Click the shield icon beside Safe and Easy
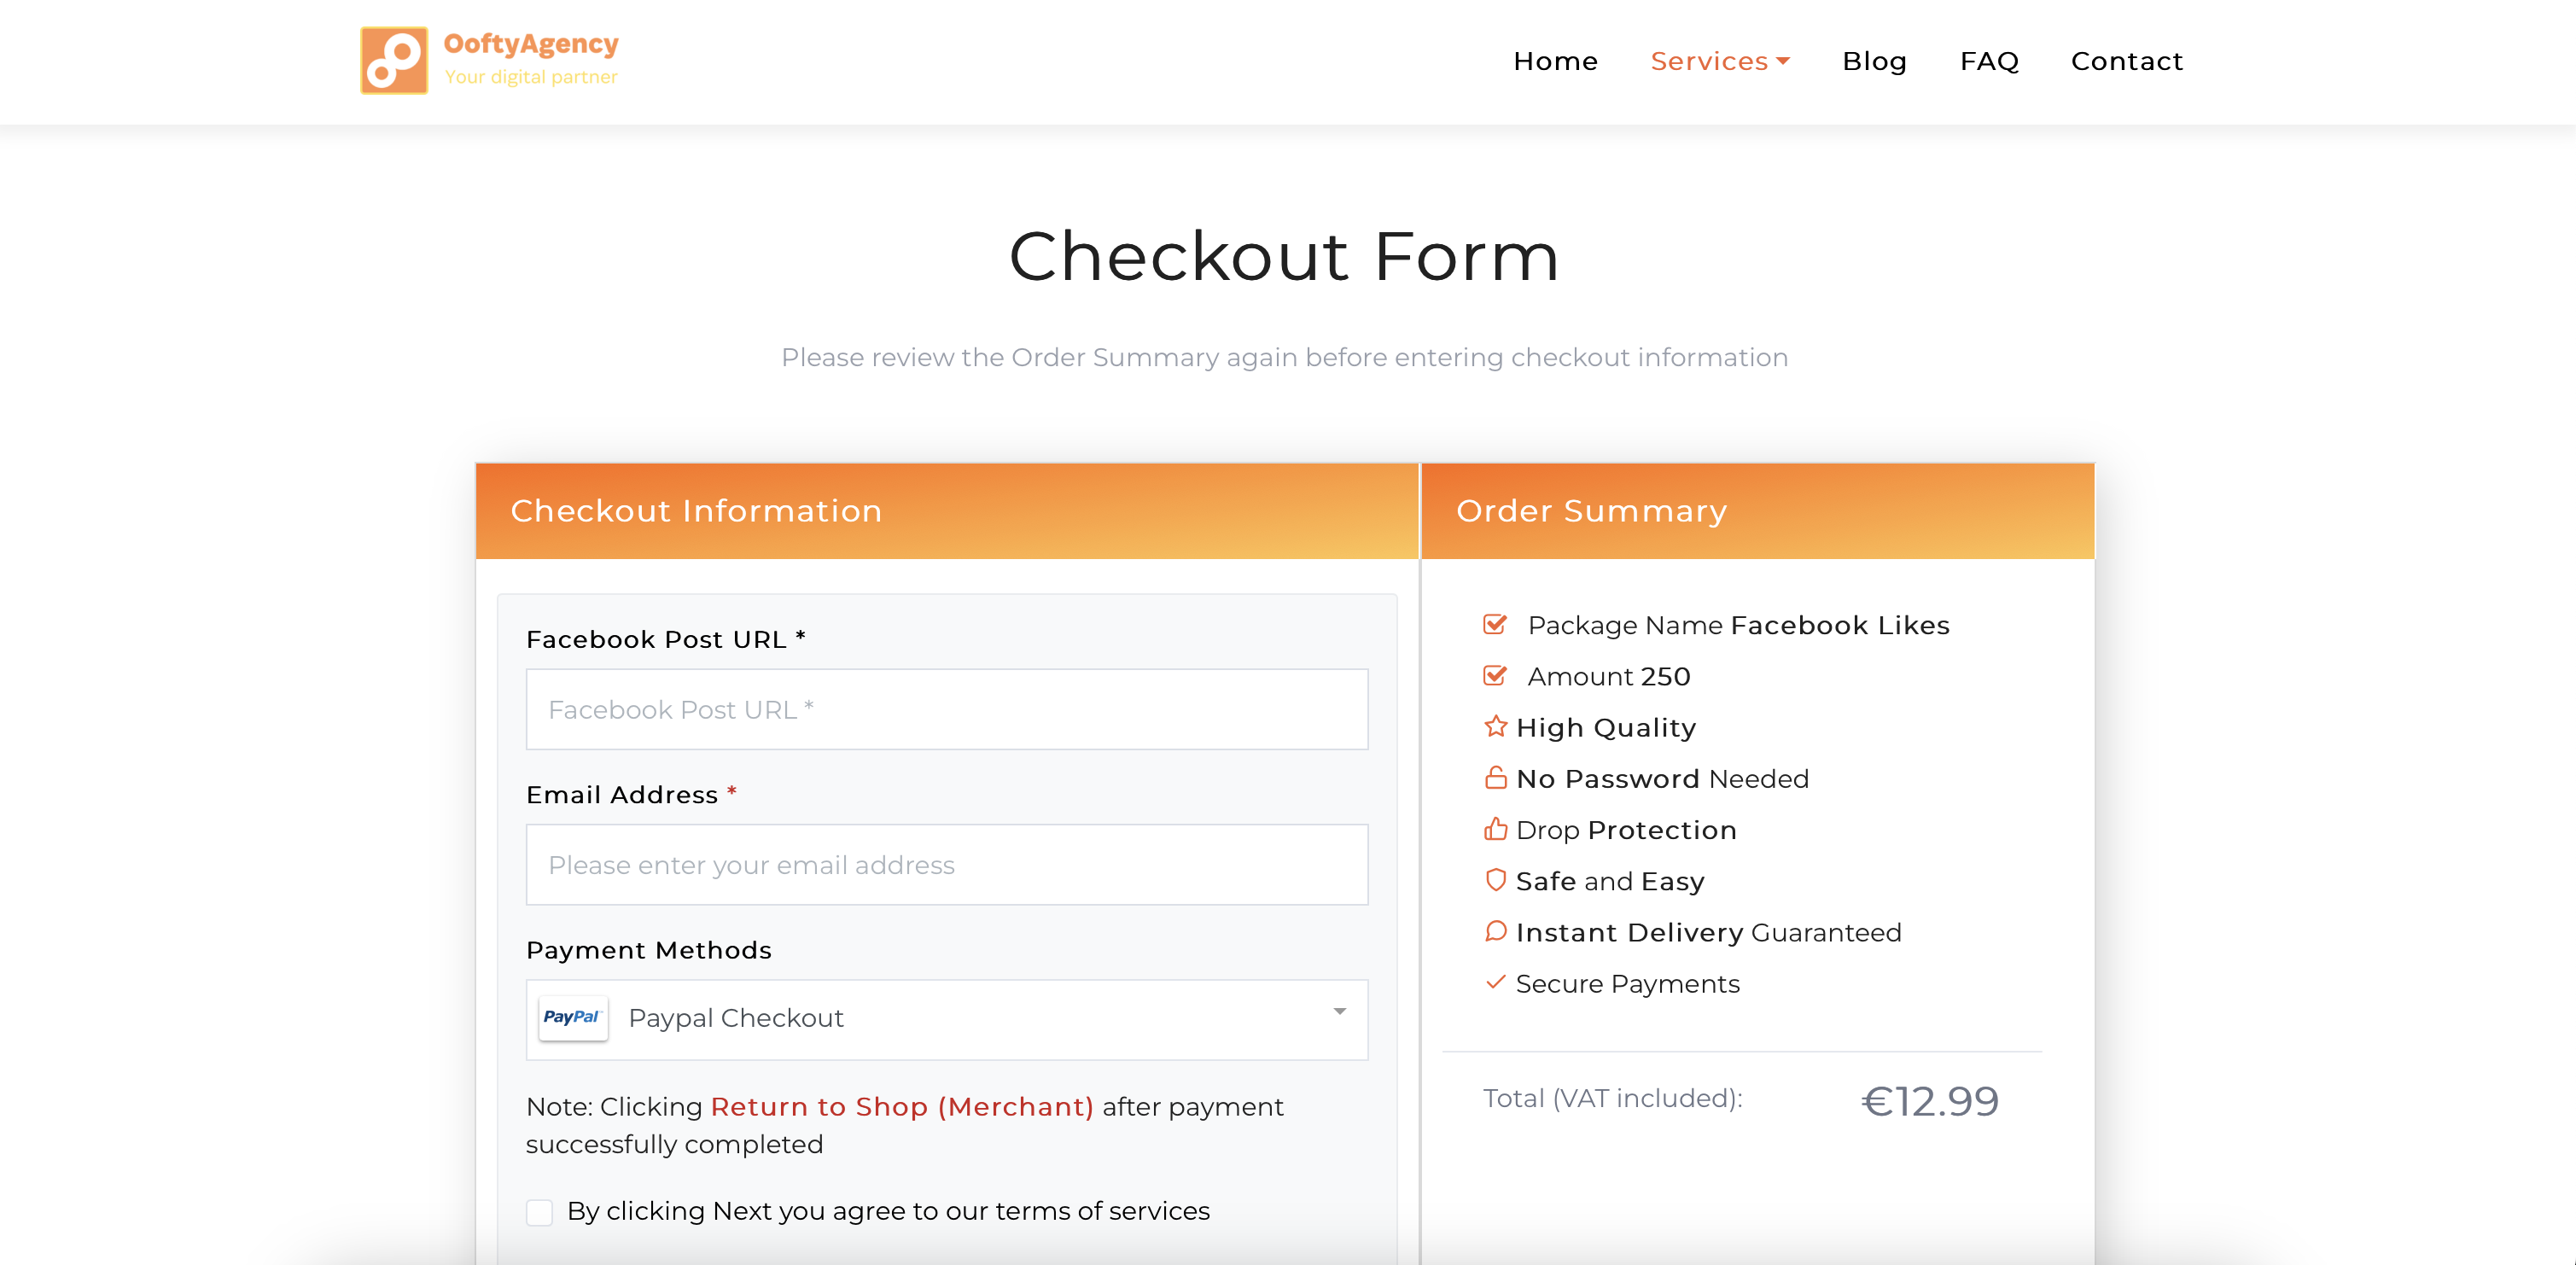Image resolution: width=2576 pixels, height=1265 pixels. (1496, 880)
